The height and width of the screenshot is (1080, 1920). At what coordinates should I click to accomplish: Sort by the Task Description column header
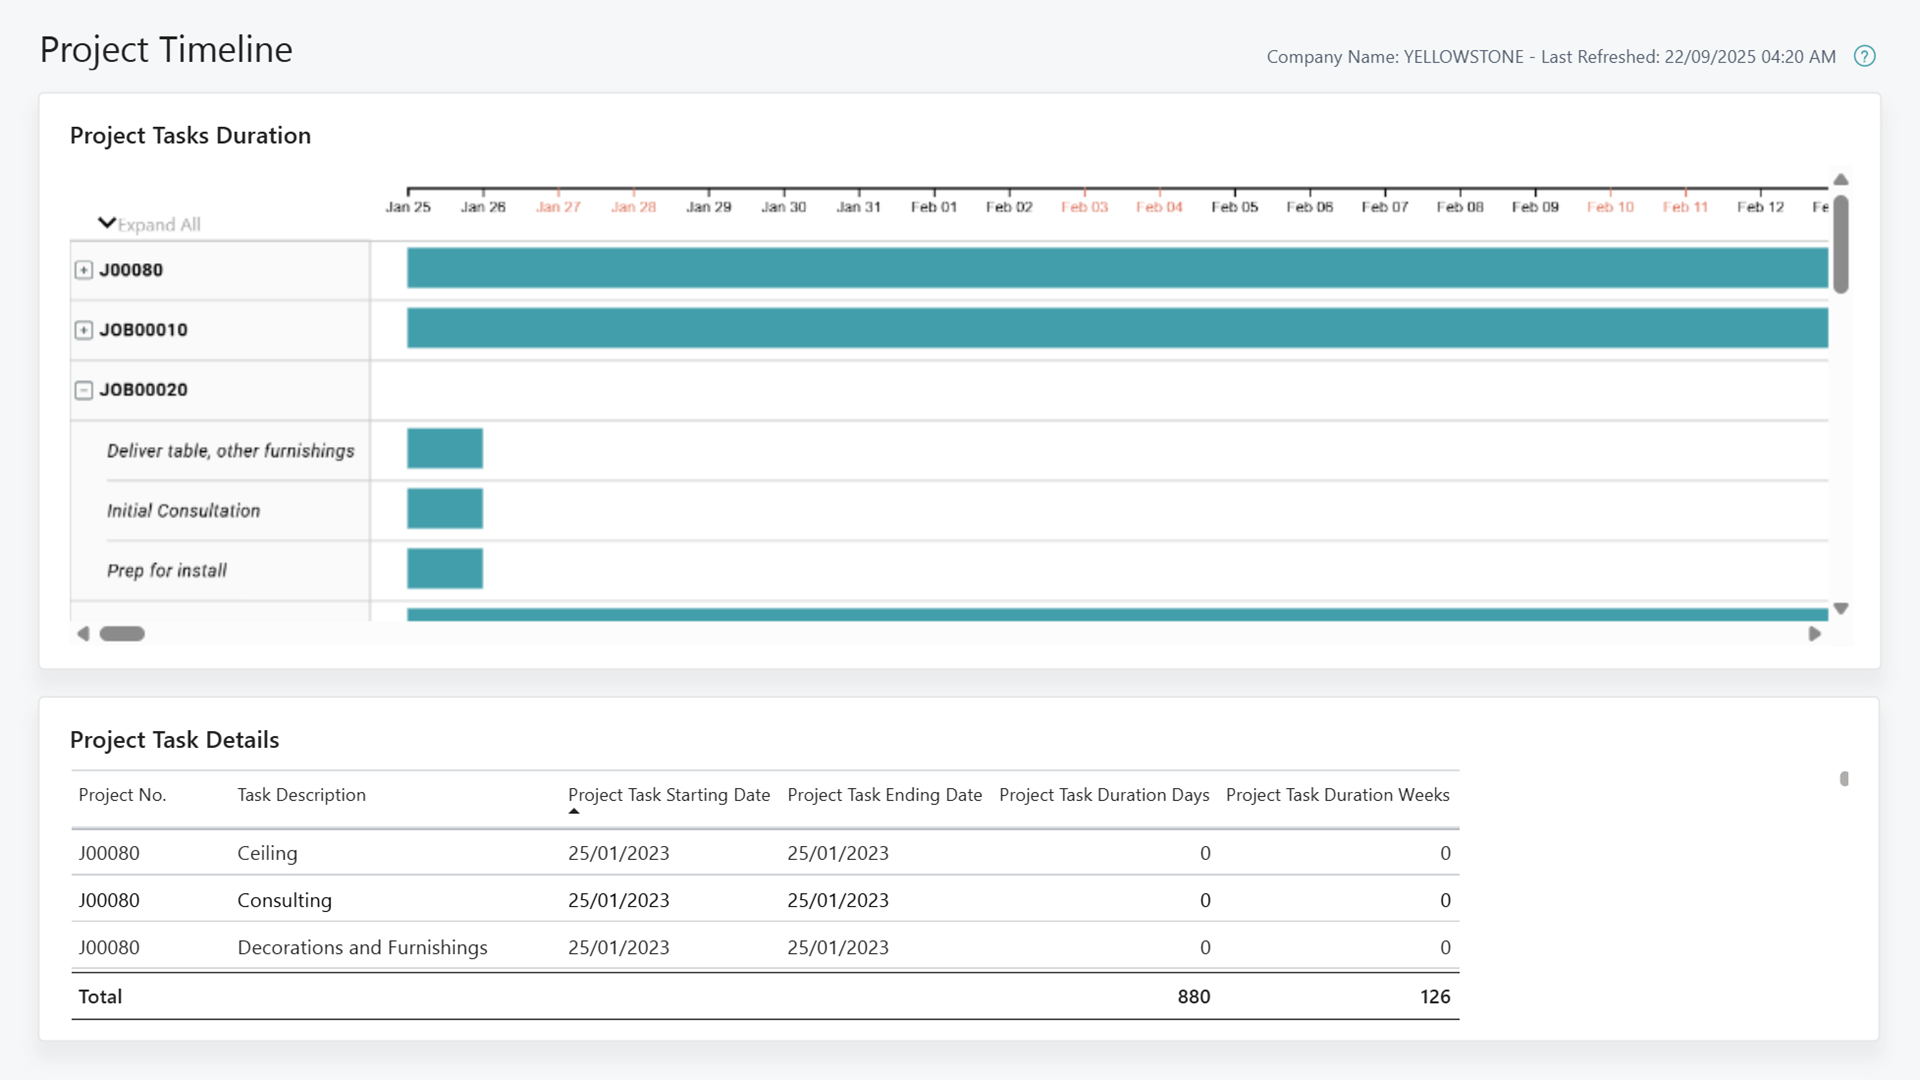301,794
